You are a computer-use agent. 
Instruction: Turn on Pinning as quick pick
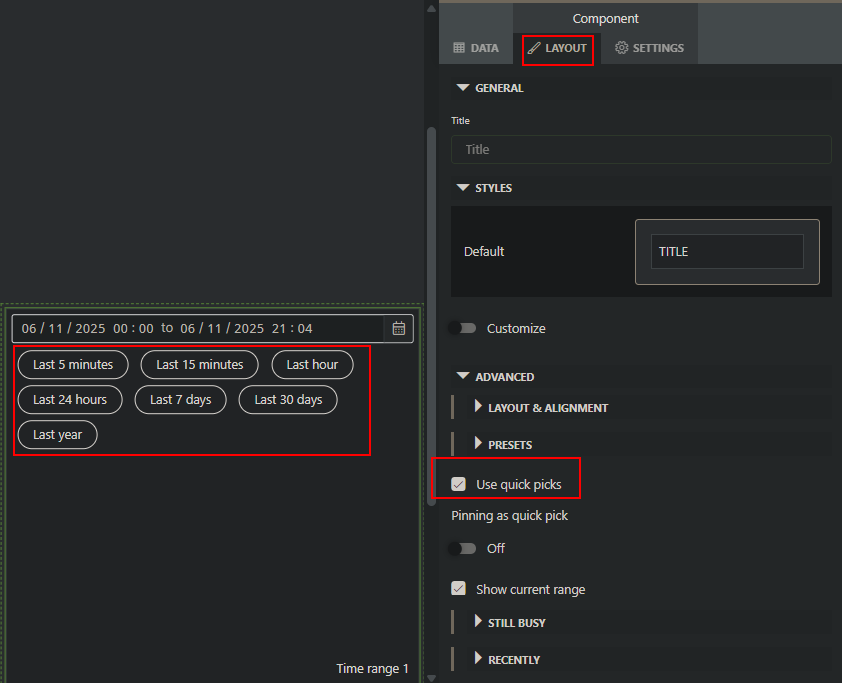pyautogui.click(x=462, y=548)
